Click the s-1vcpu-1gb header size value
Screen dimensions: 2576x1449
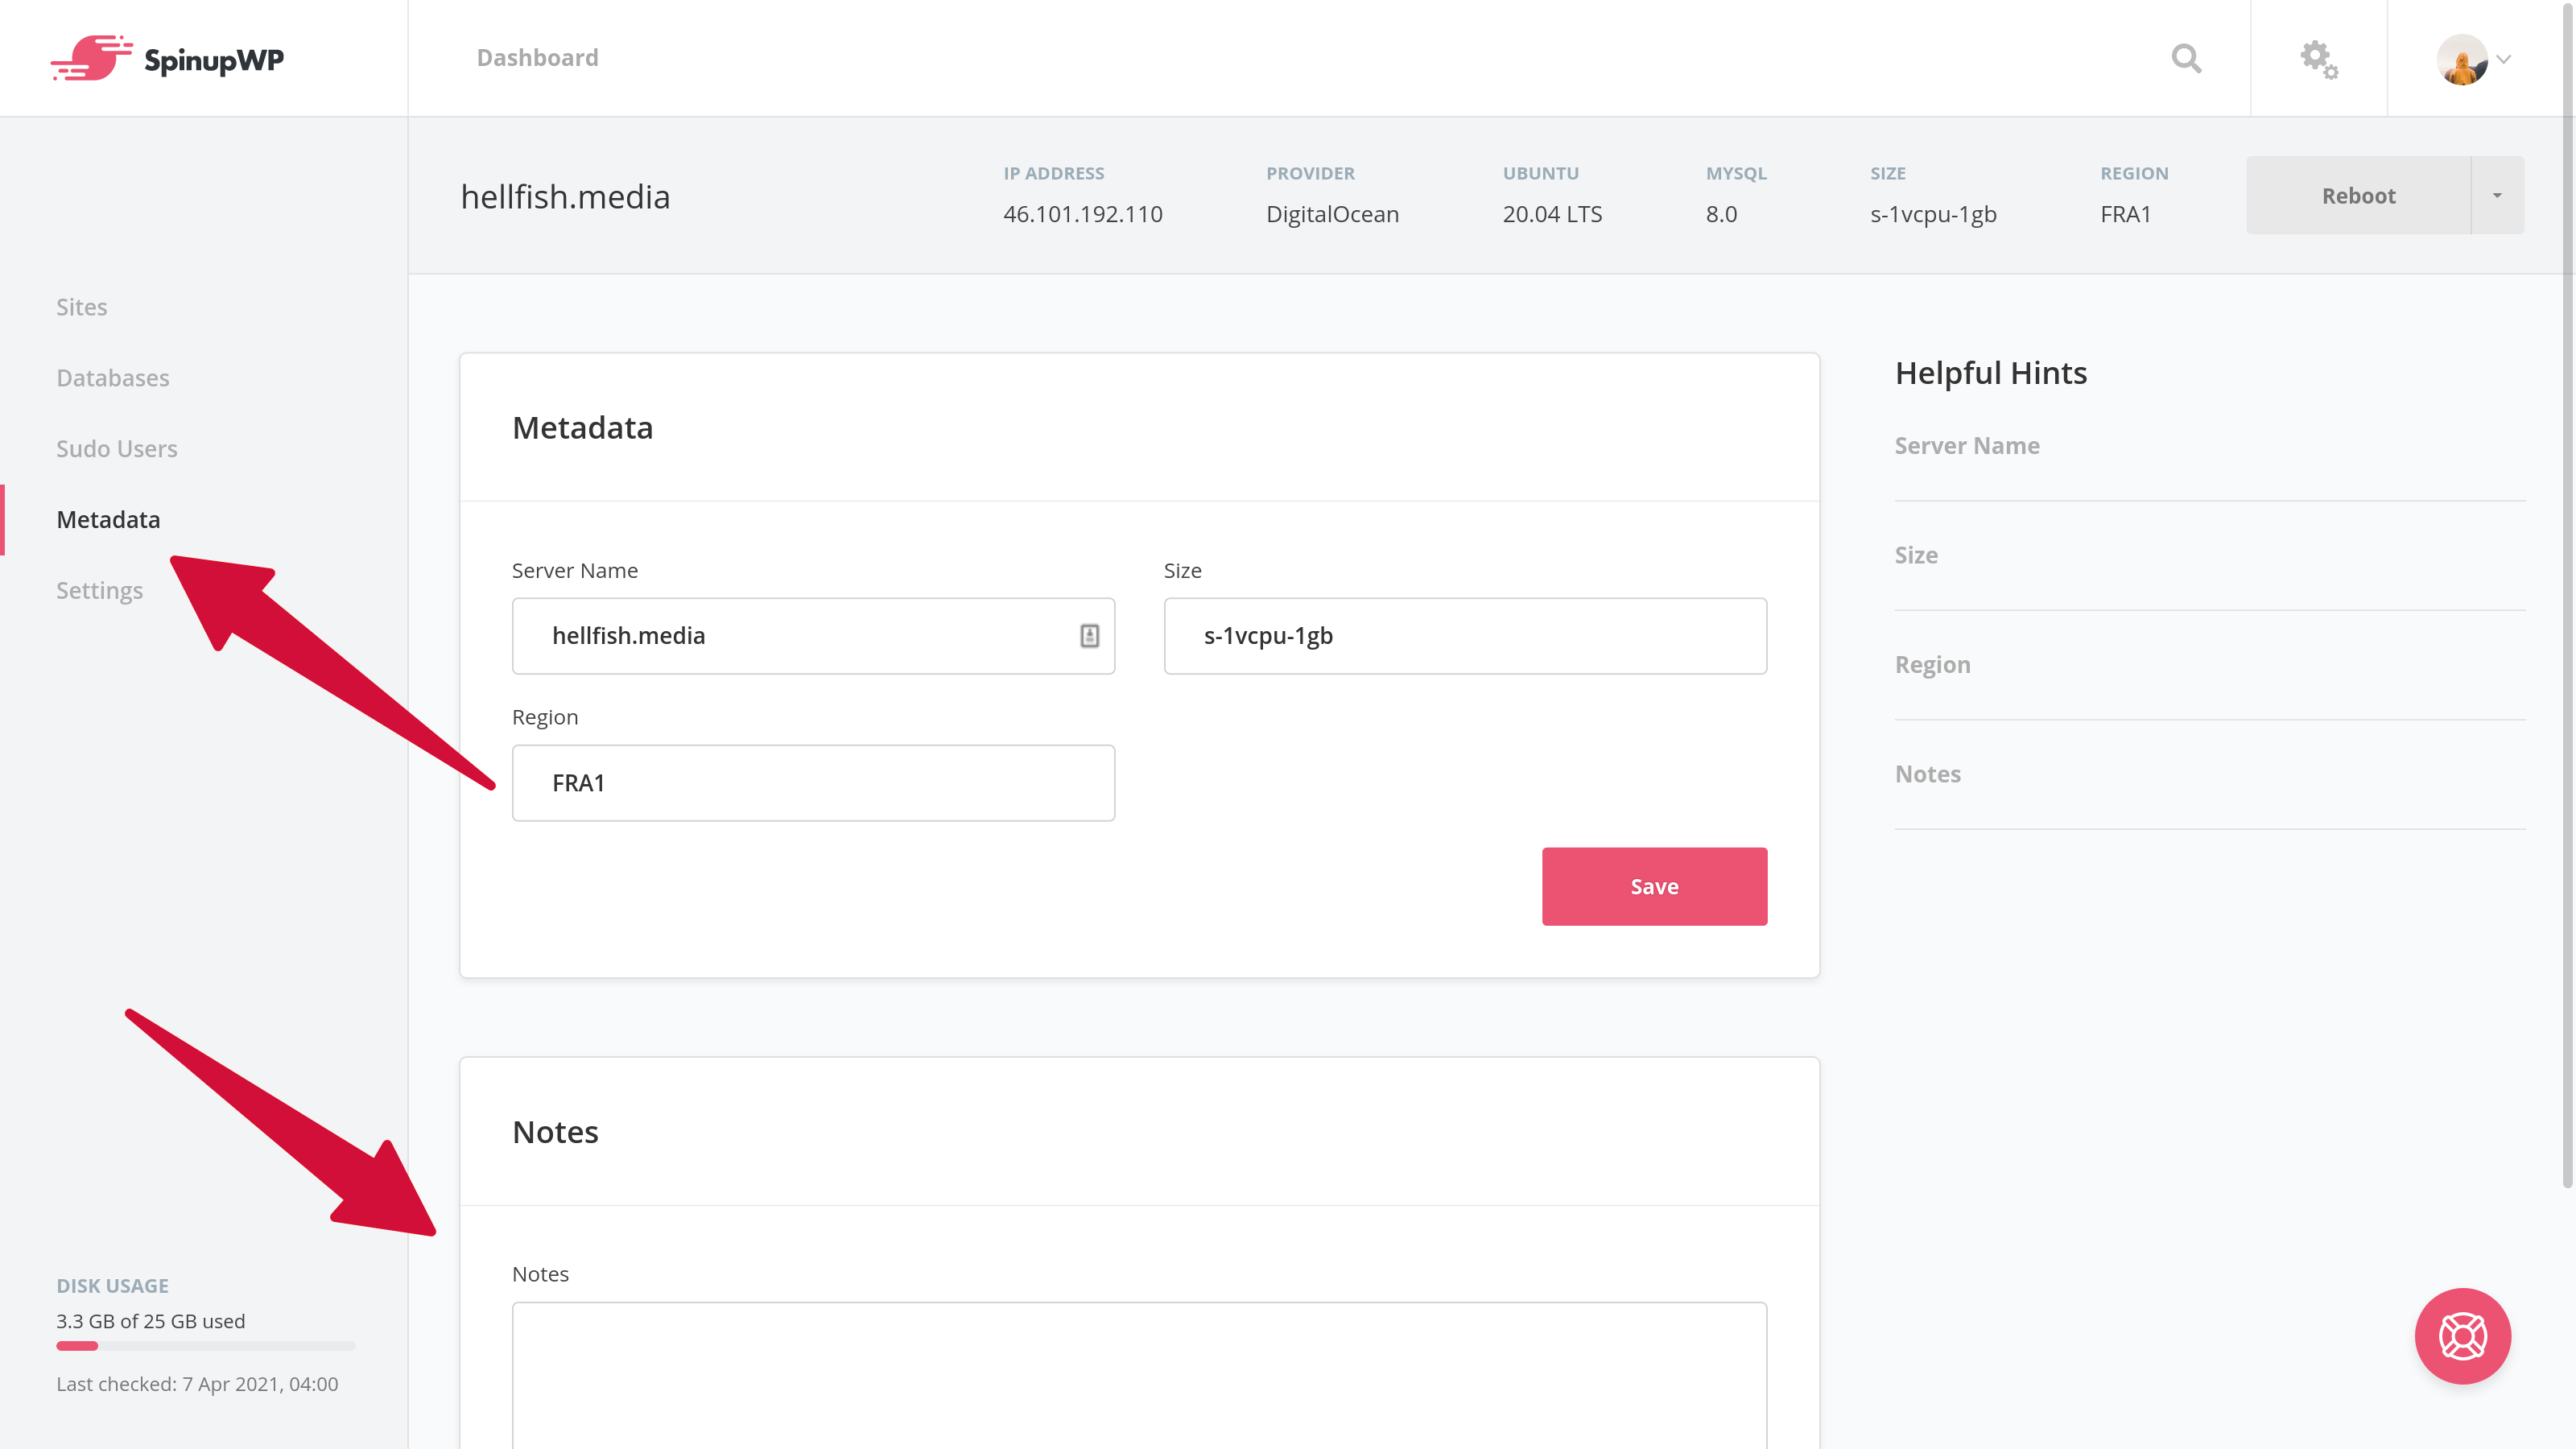coord(1933,214)
